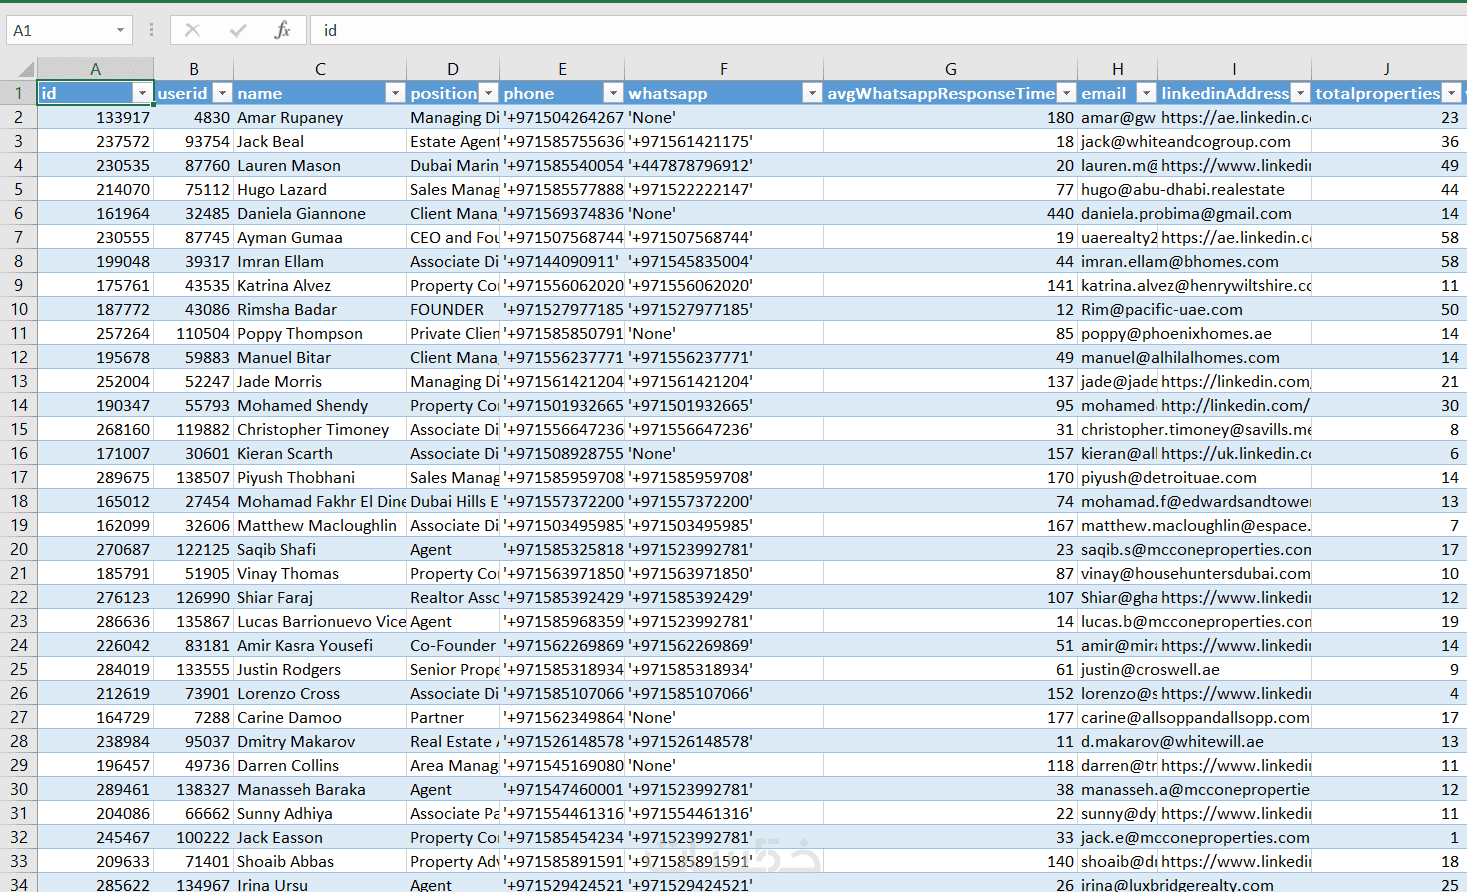Select the name cell Poppy Thompson
Image resolution: width=1467 pixels, height=892 pixels.
pyautogui.click(x=320, y=333)
